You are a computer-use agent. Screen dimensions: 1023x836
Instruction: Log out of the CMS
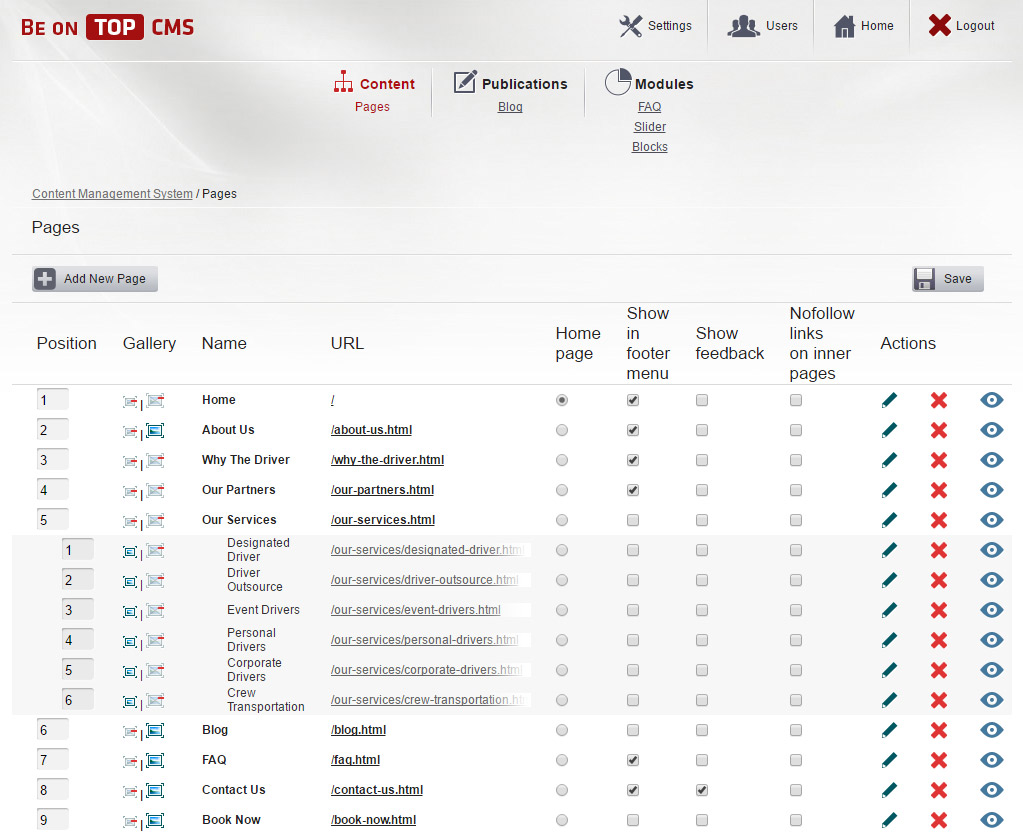tap(961, 26)
